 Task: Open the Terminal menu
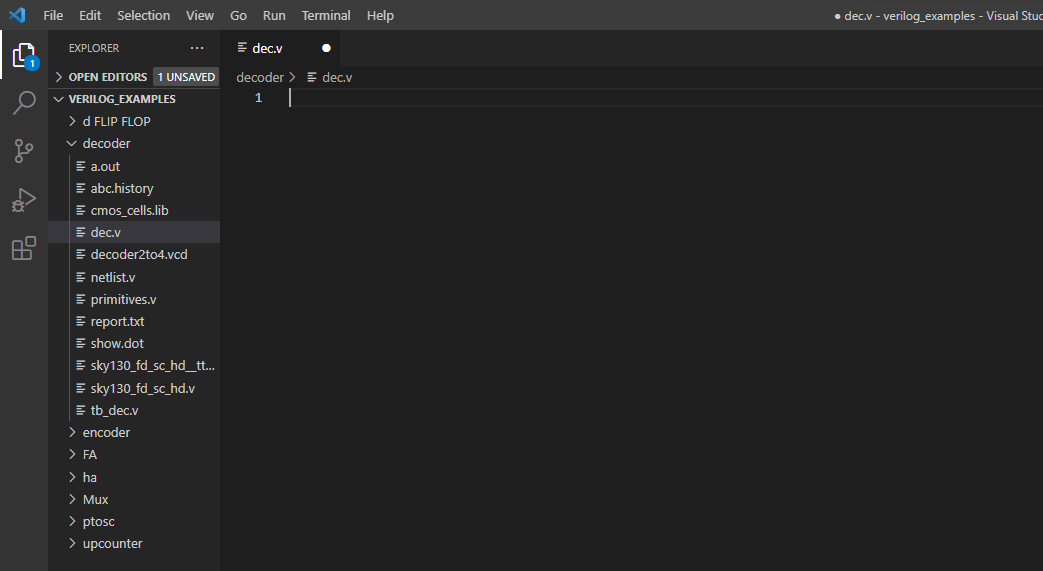326,15
